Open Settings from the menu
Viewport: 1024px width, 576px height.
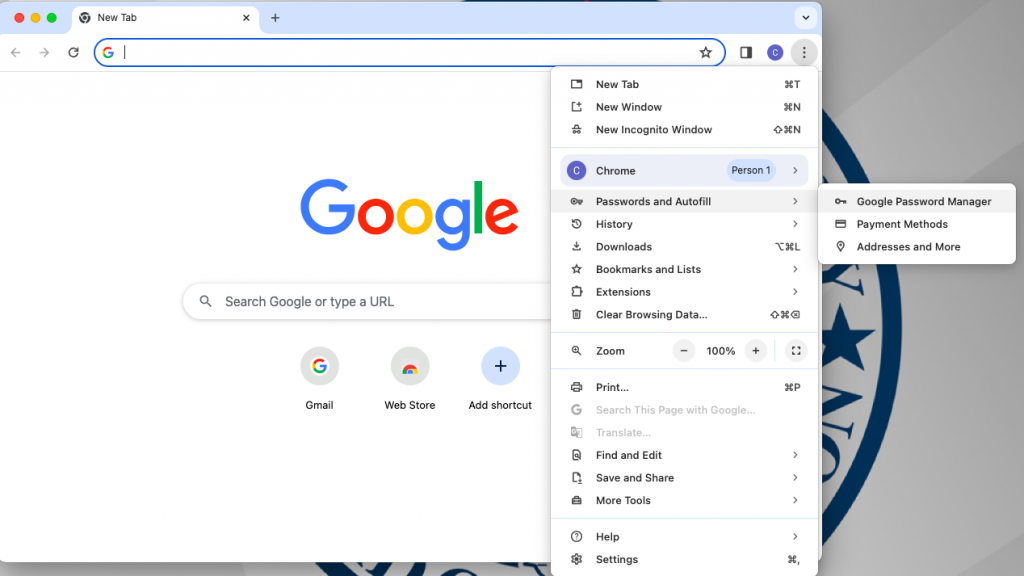(684, 559)
